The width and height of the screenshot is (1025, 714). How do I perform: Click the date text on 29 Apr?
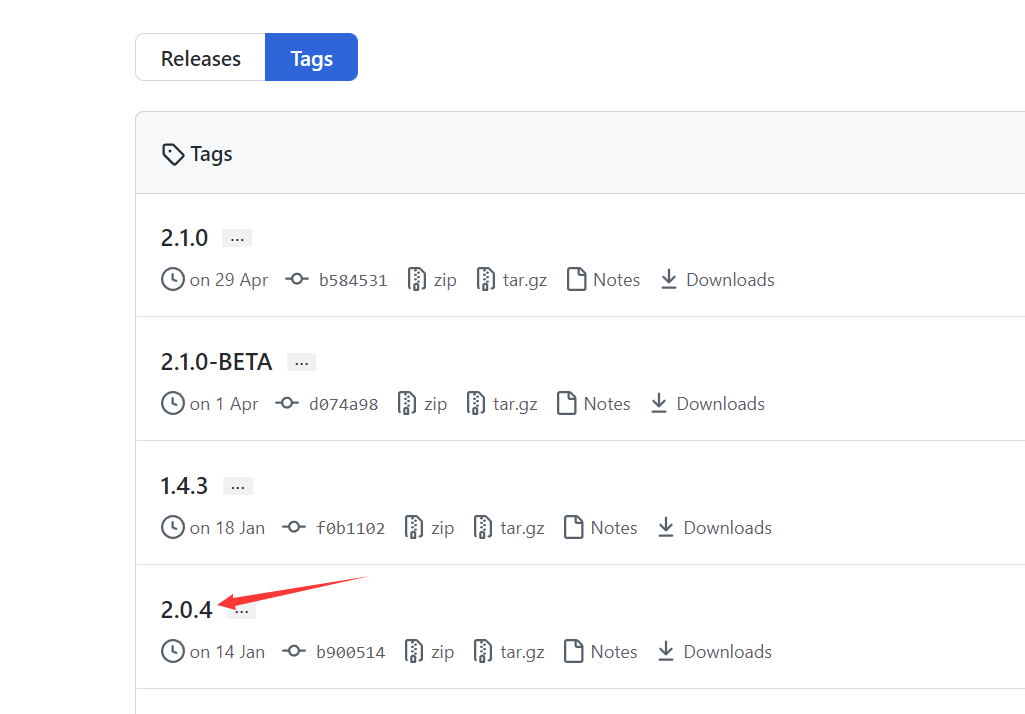point(229,280)
